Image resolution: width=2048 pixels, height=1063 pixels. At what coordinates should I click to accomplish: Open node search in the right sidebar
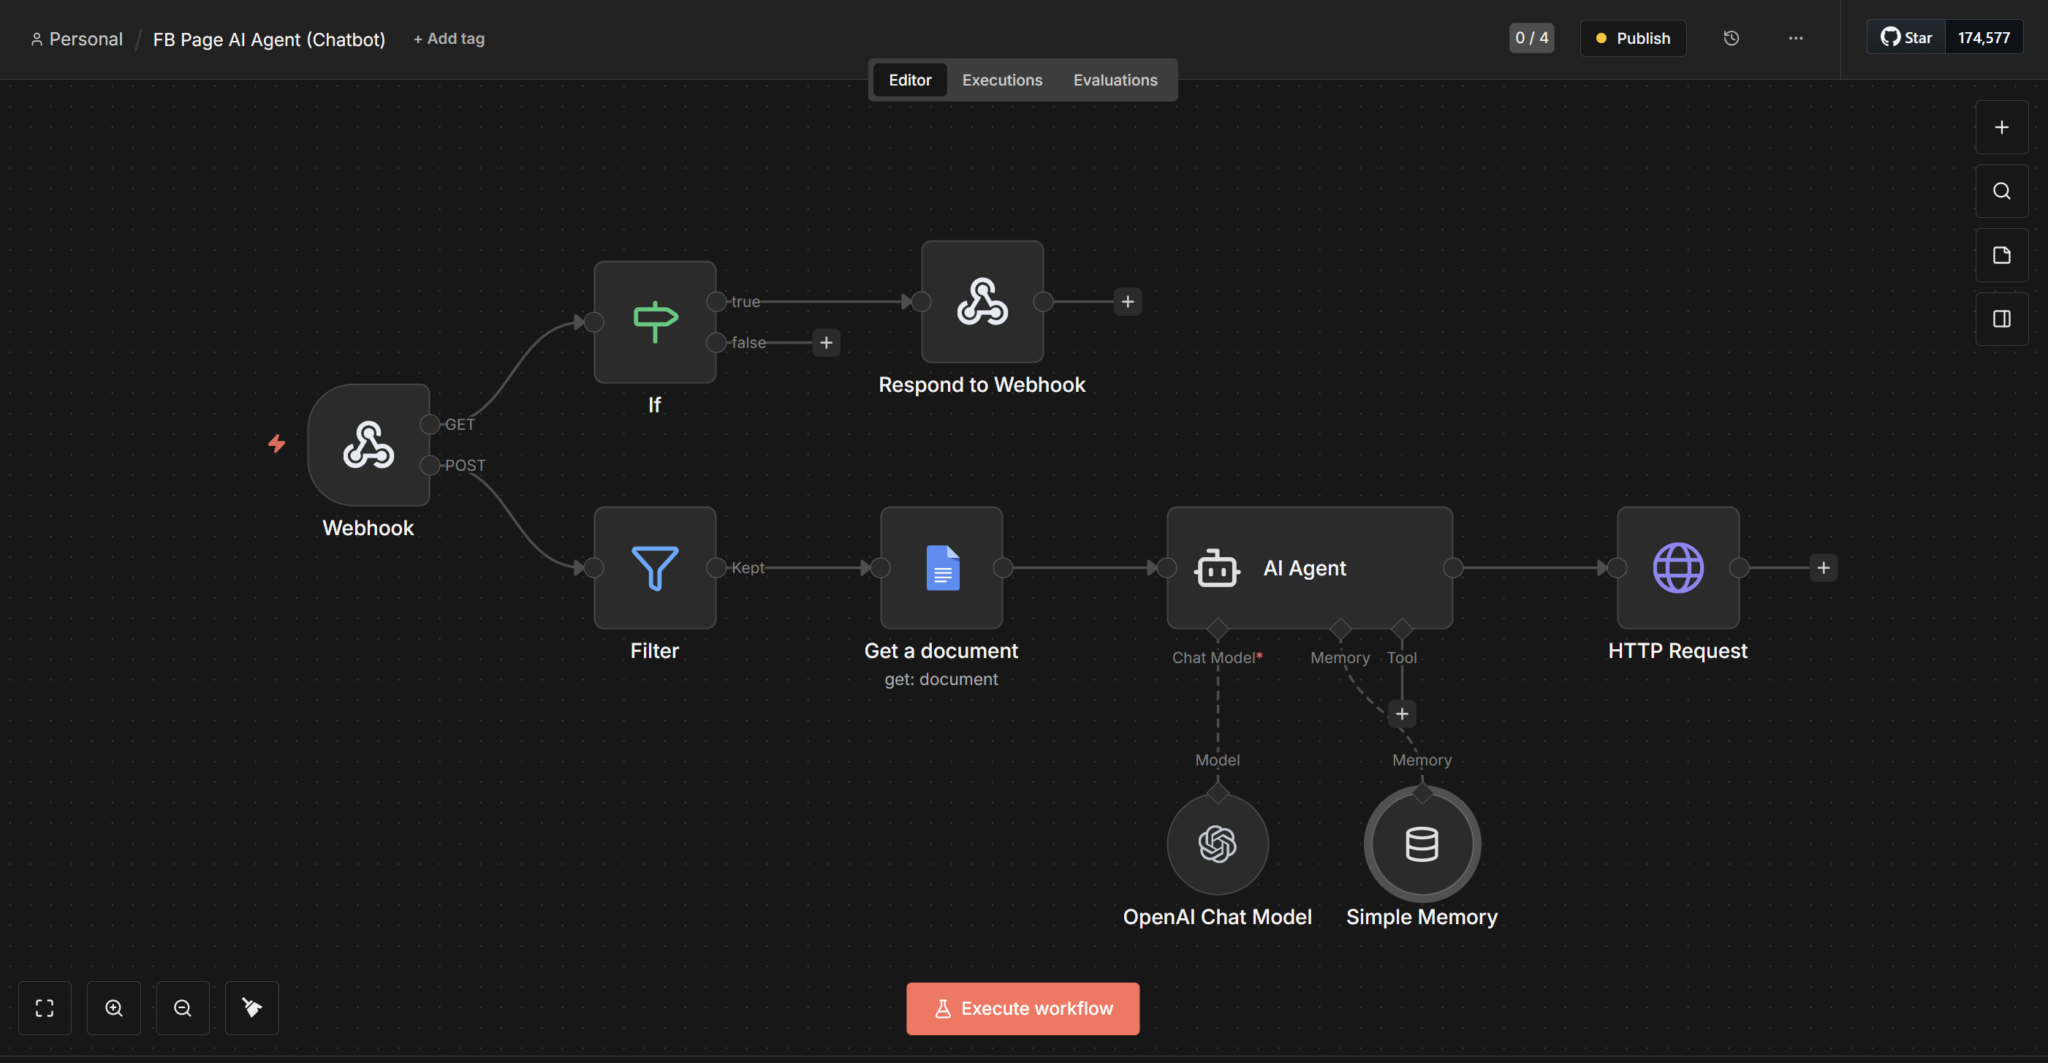click(x=2001, y=190)
